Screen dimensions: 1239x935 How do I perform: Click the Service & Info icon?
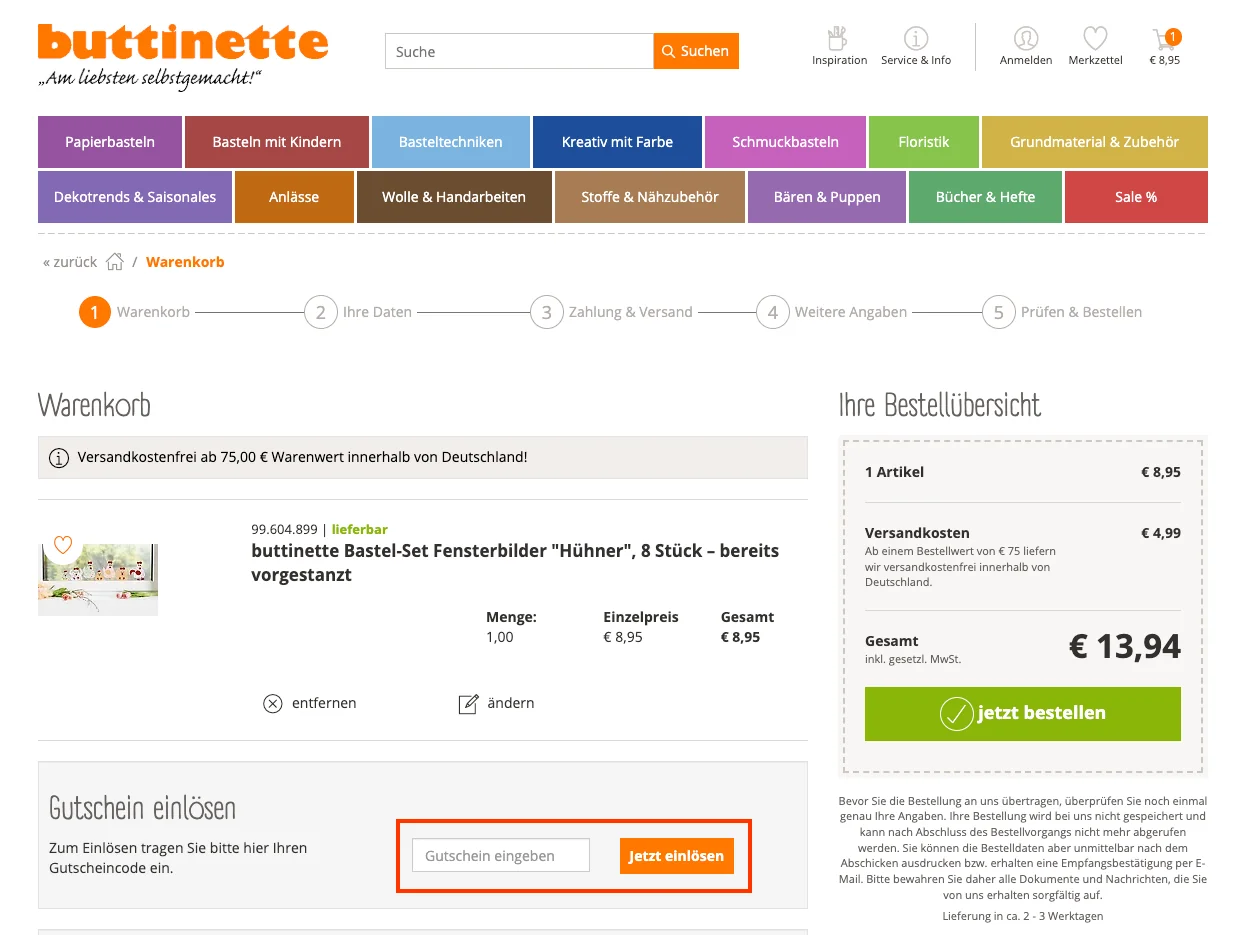[915, 38]
